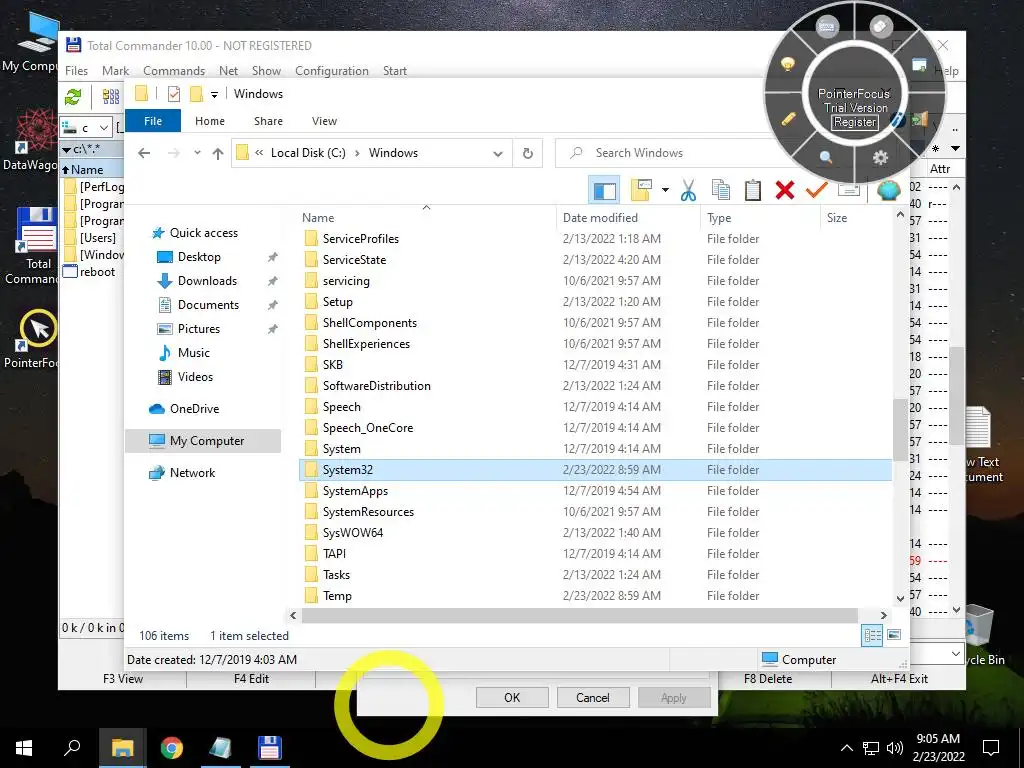Switch to details view layout icon
This screenshot has height=768, width=1024.
[872, 635]
